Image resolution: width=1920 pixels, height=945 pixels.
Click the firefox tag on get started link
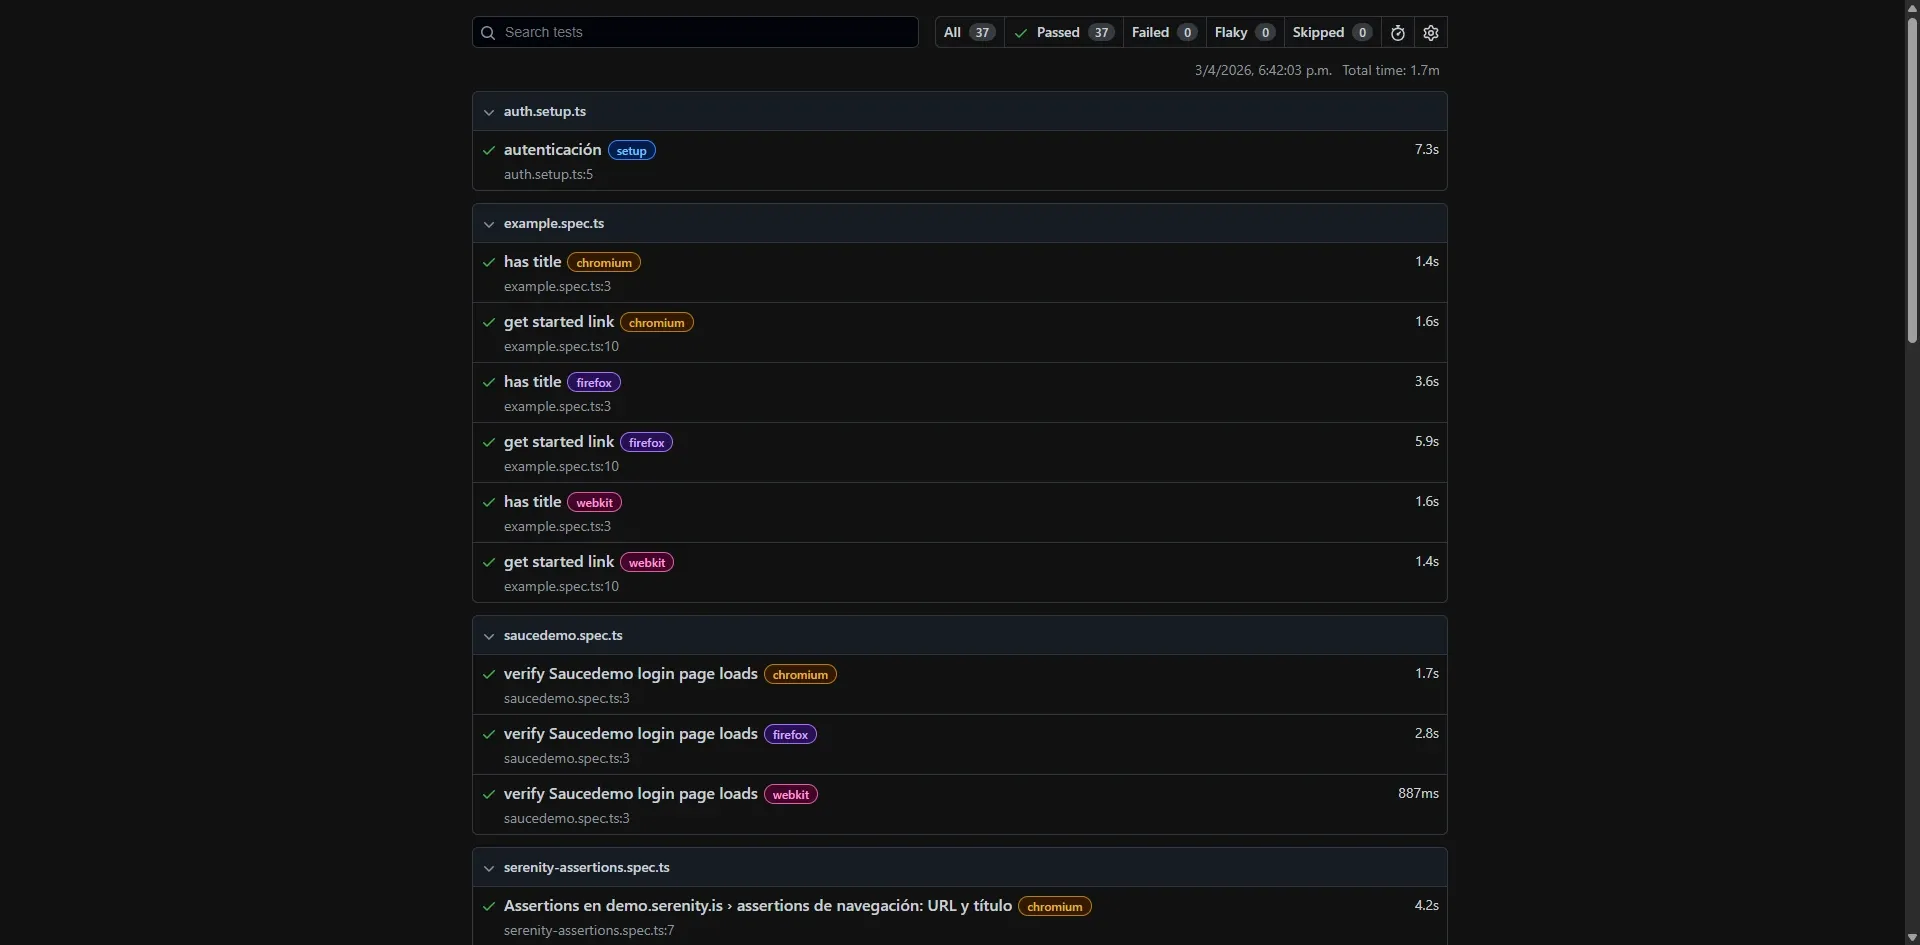coord(646,443)
